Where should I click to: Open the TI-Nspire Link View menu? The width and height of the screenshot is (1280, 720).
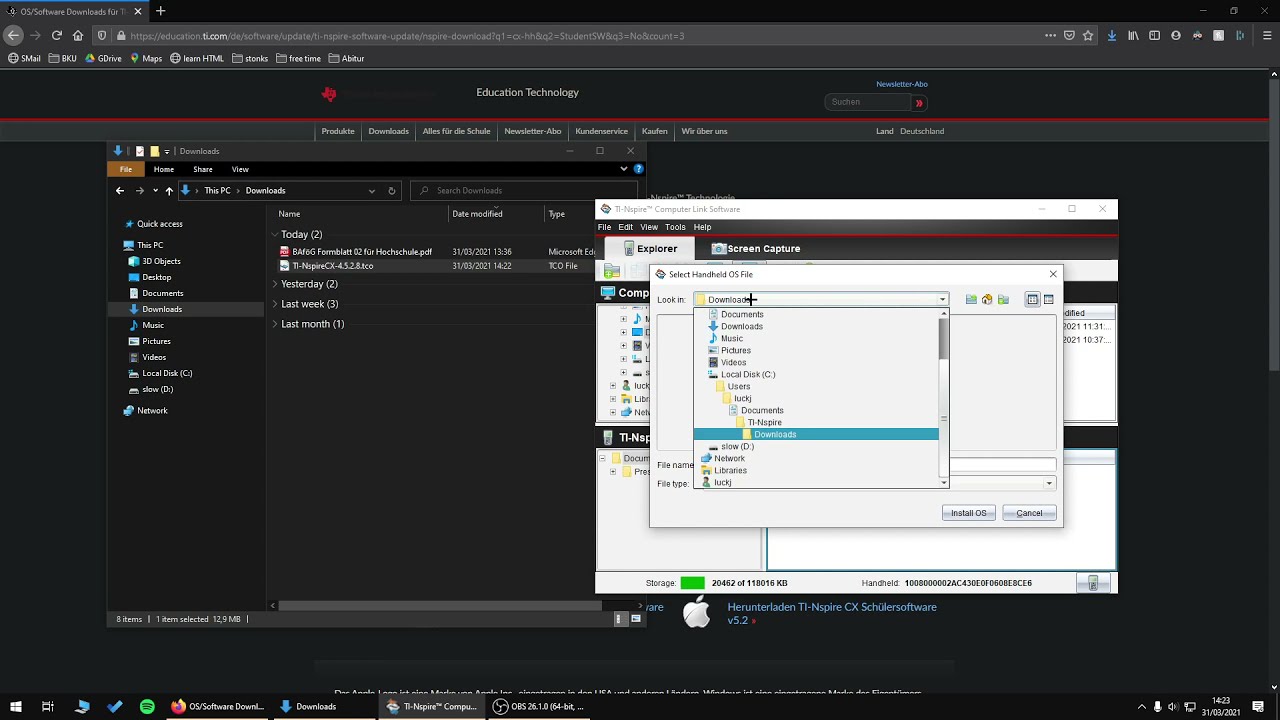(649, 227)
